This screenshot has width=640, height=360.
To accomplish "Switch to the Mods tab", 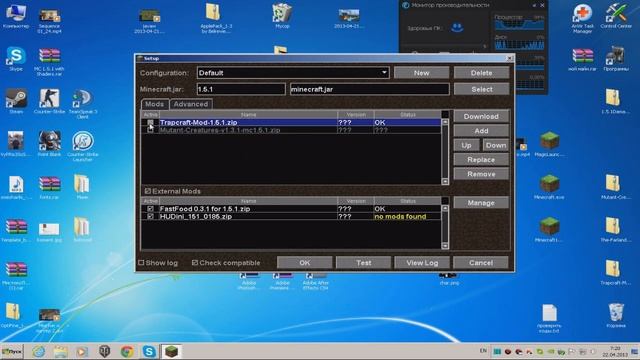I will pos(155,104).
